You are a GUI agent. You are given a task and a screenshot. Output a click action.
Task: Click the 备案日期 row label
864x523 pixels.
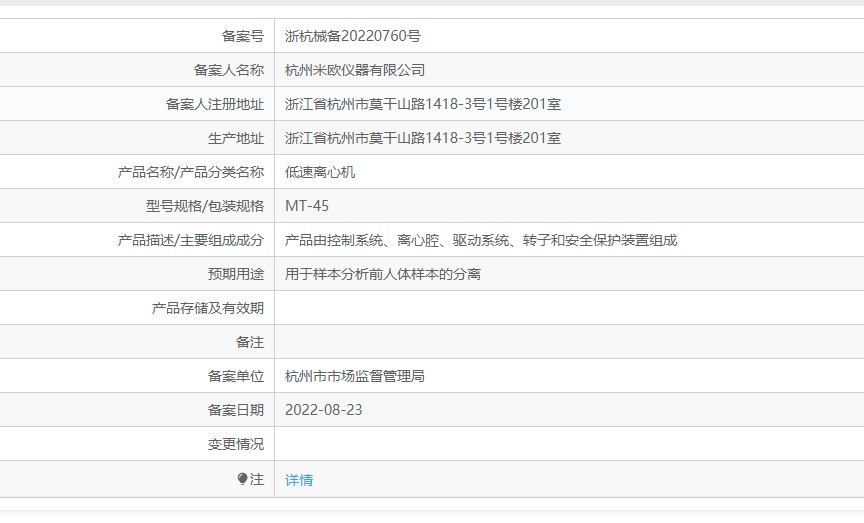236,410
